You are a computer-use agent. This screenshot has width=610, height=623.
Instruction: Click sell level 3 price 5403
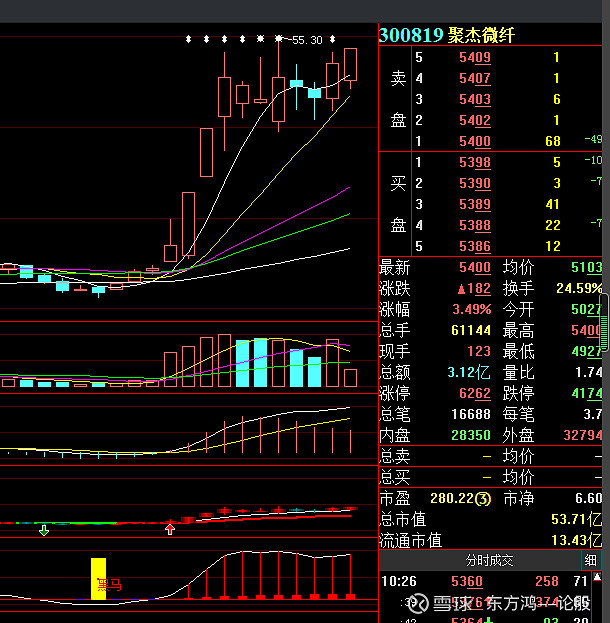475,99
